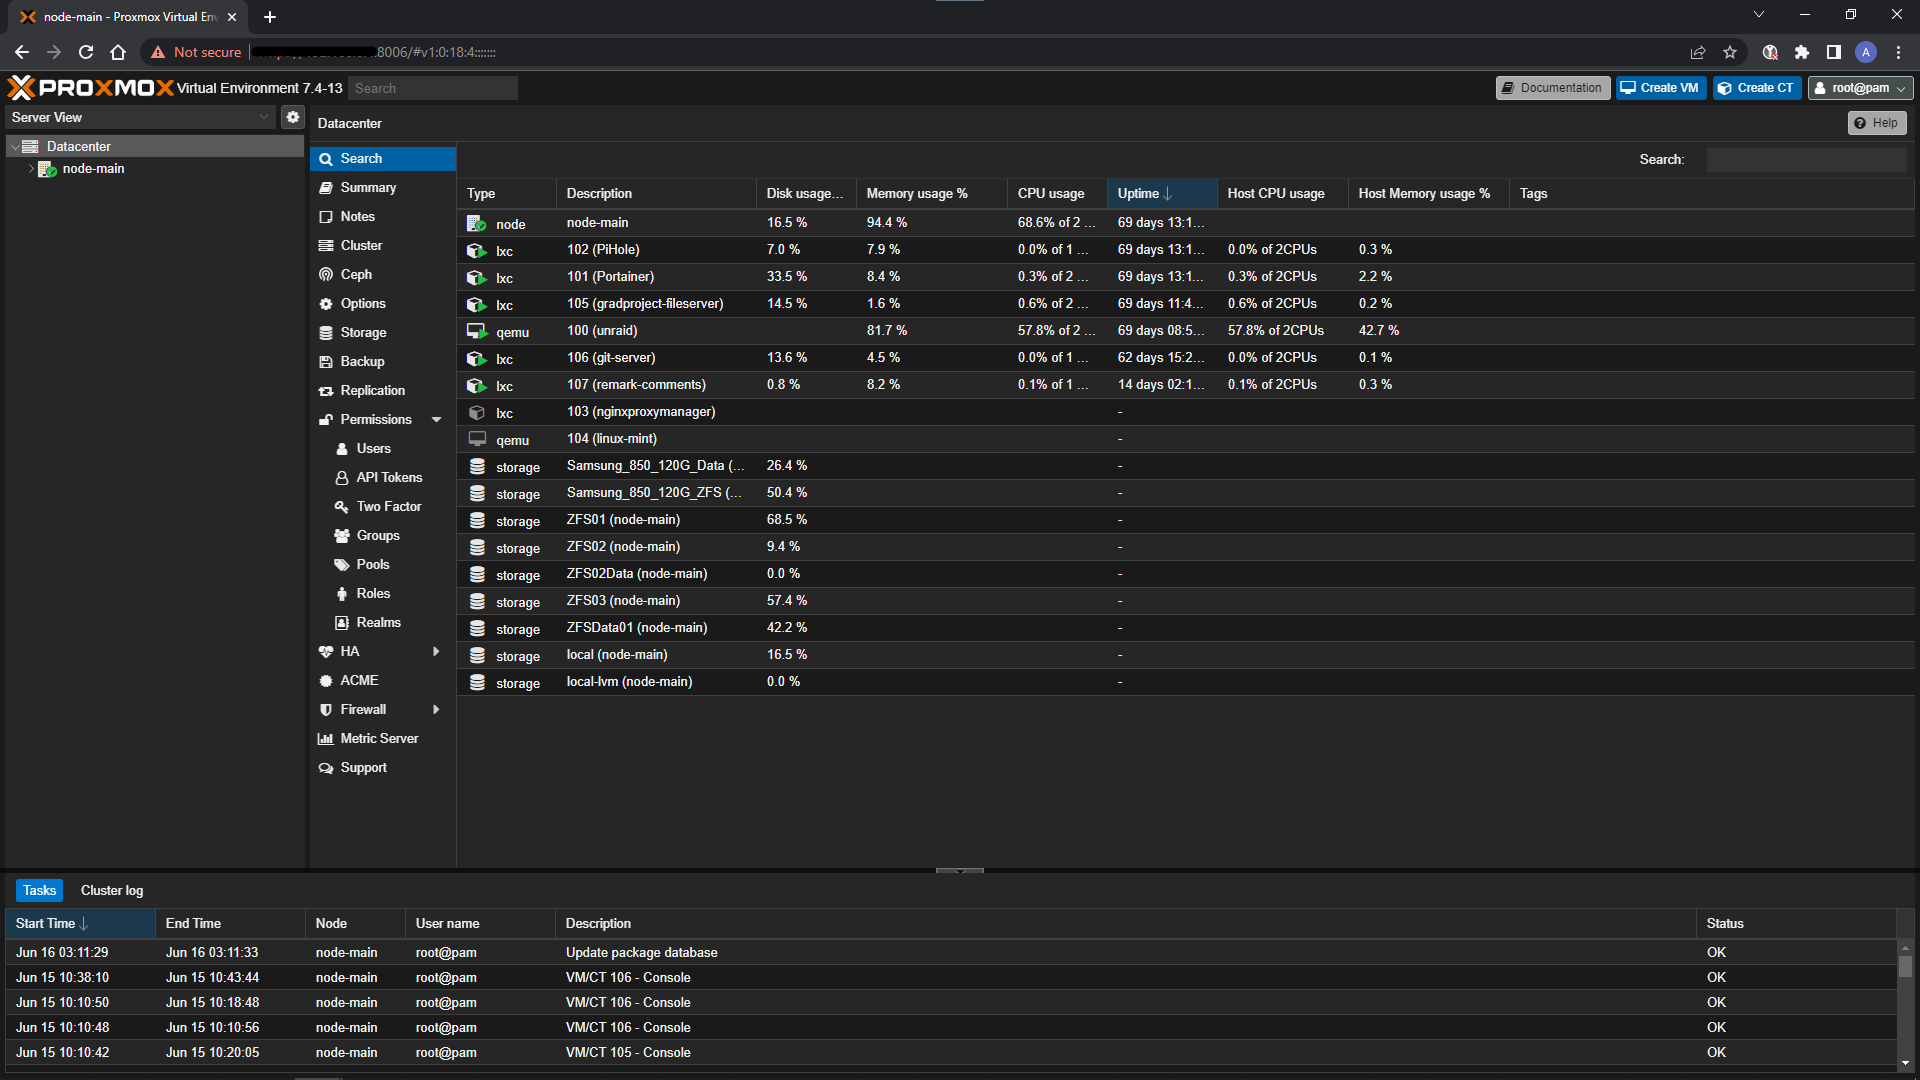The height and width of the screenshot is (1080, 1920).
Task: Expand the HA submenu arrow
Action: (x=436, y=652)
